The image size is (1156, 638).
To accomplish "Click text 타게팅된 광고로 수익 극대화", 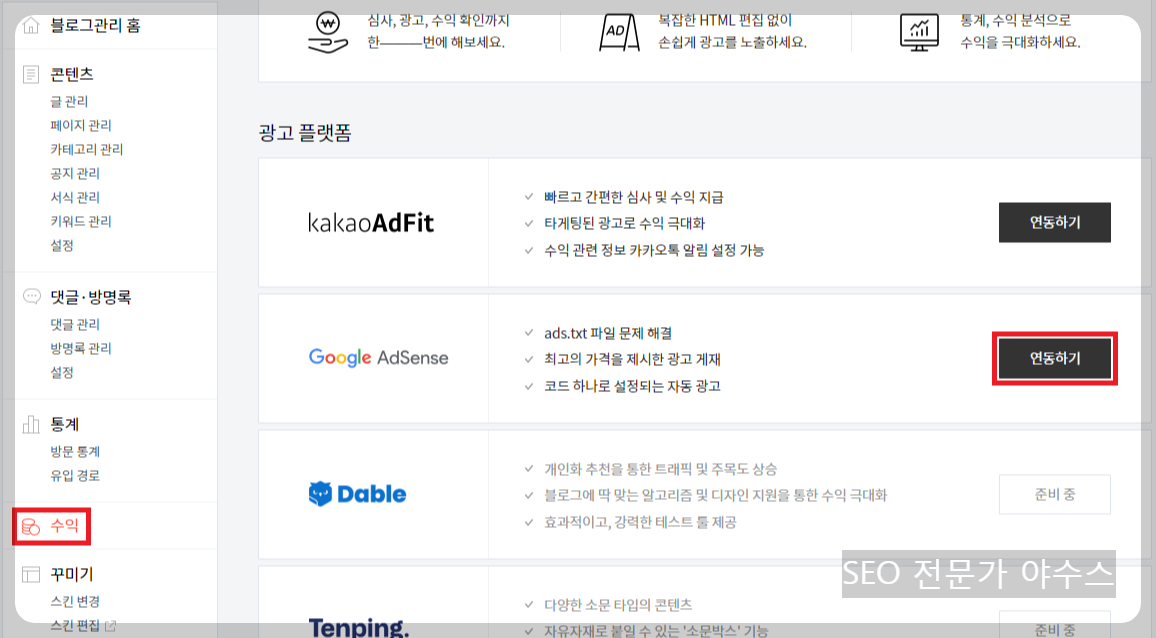I will 624,223.
